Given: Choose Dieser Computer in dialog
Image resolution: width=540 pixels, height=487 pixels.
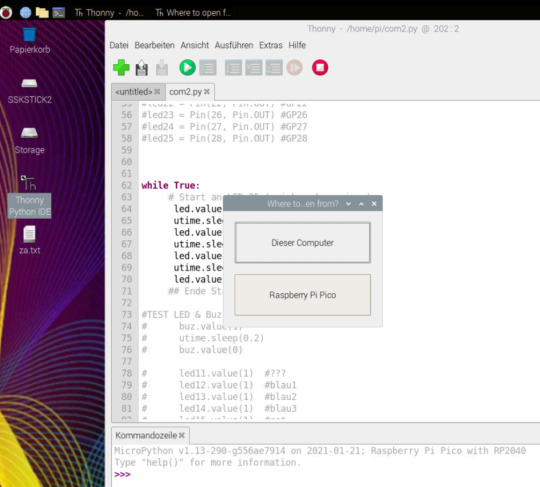Looking at the screenshot, I should coord(303,243).
